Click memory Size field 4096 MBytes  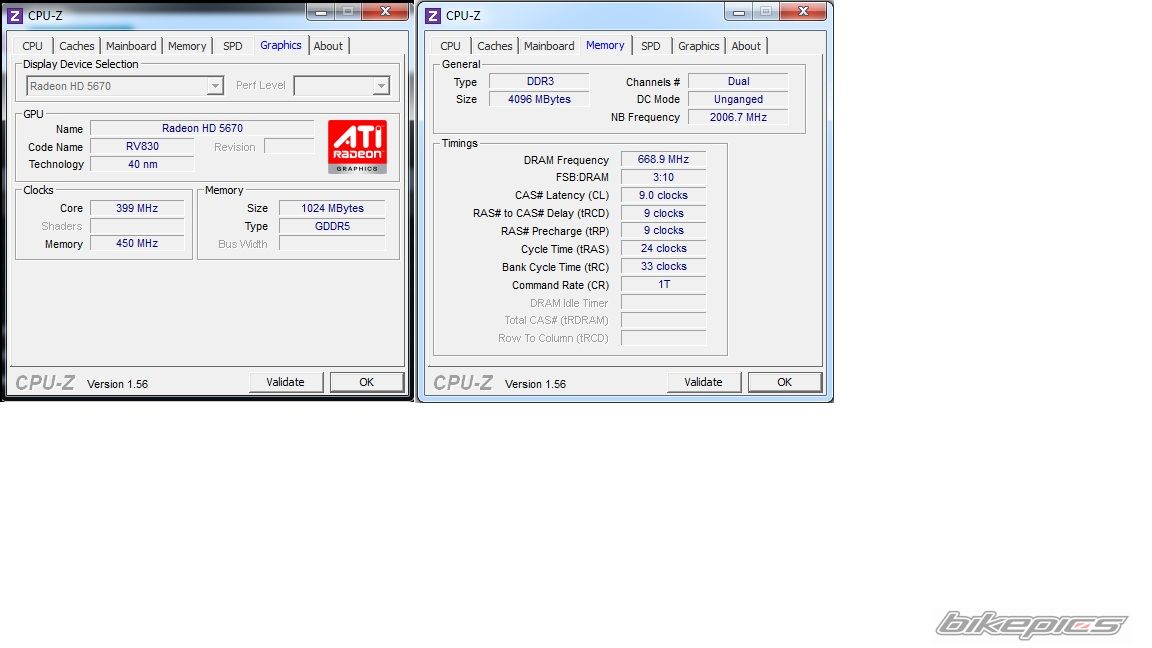coord(539,99)
